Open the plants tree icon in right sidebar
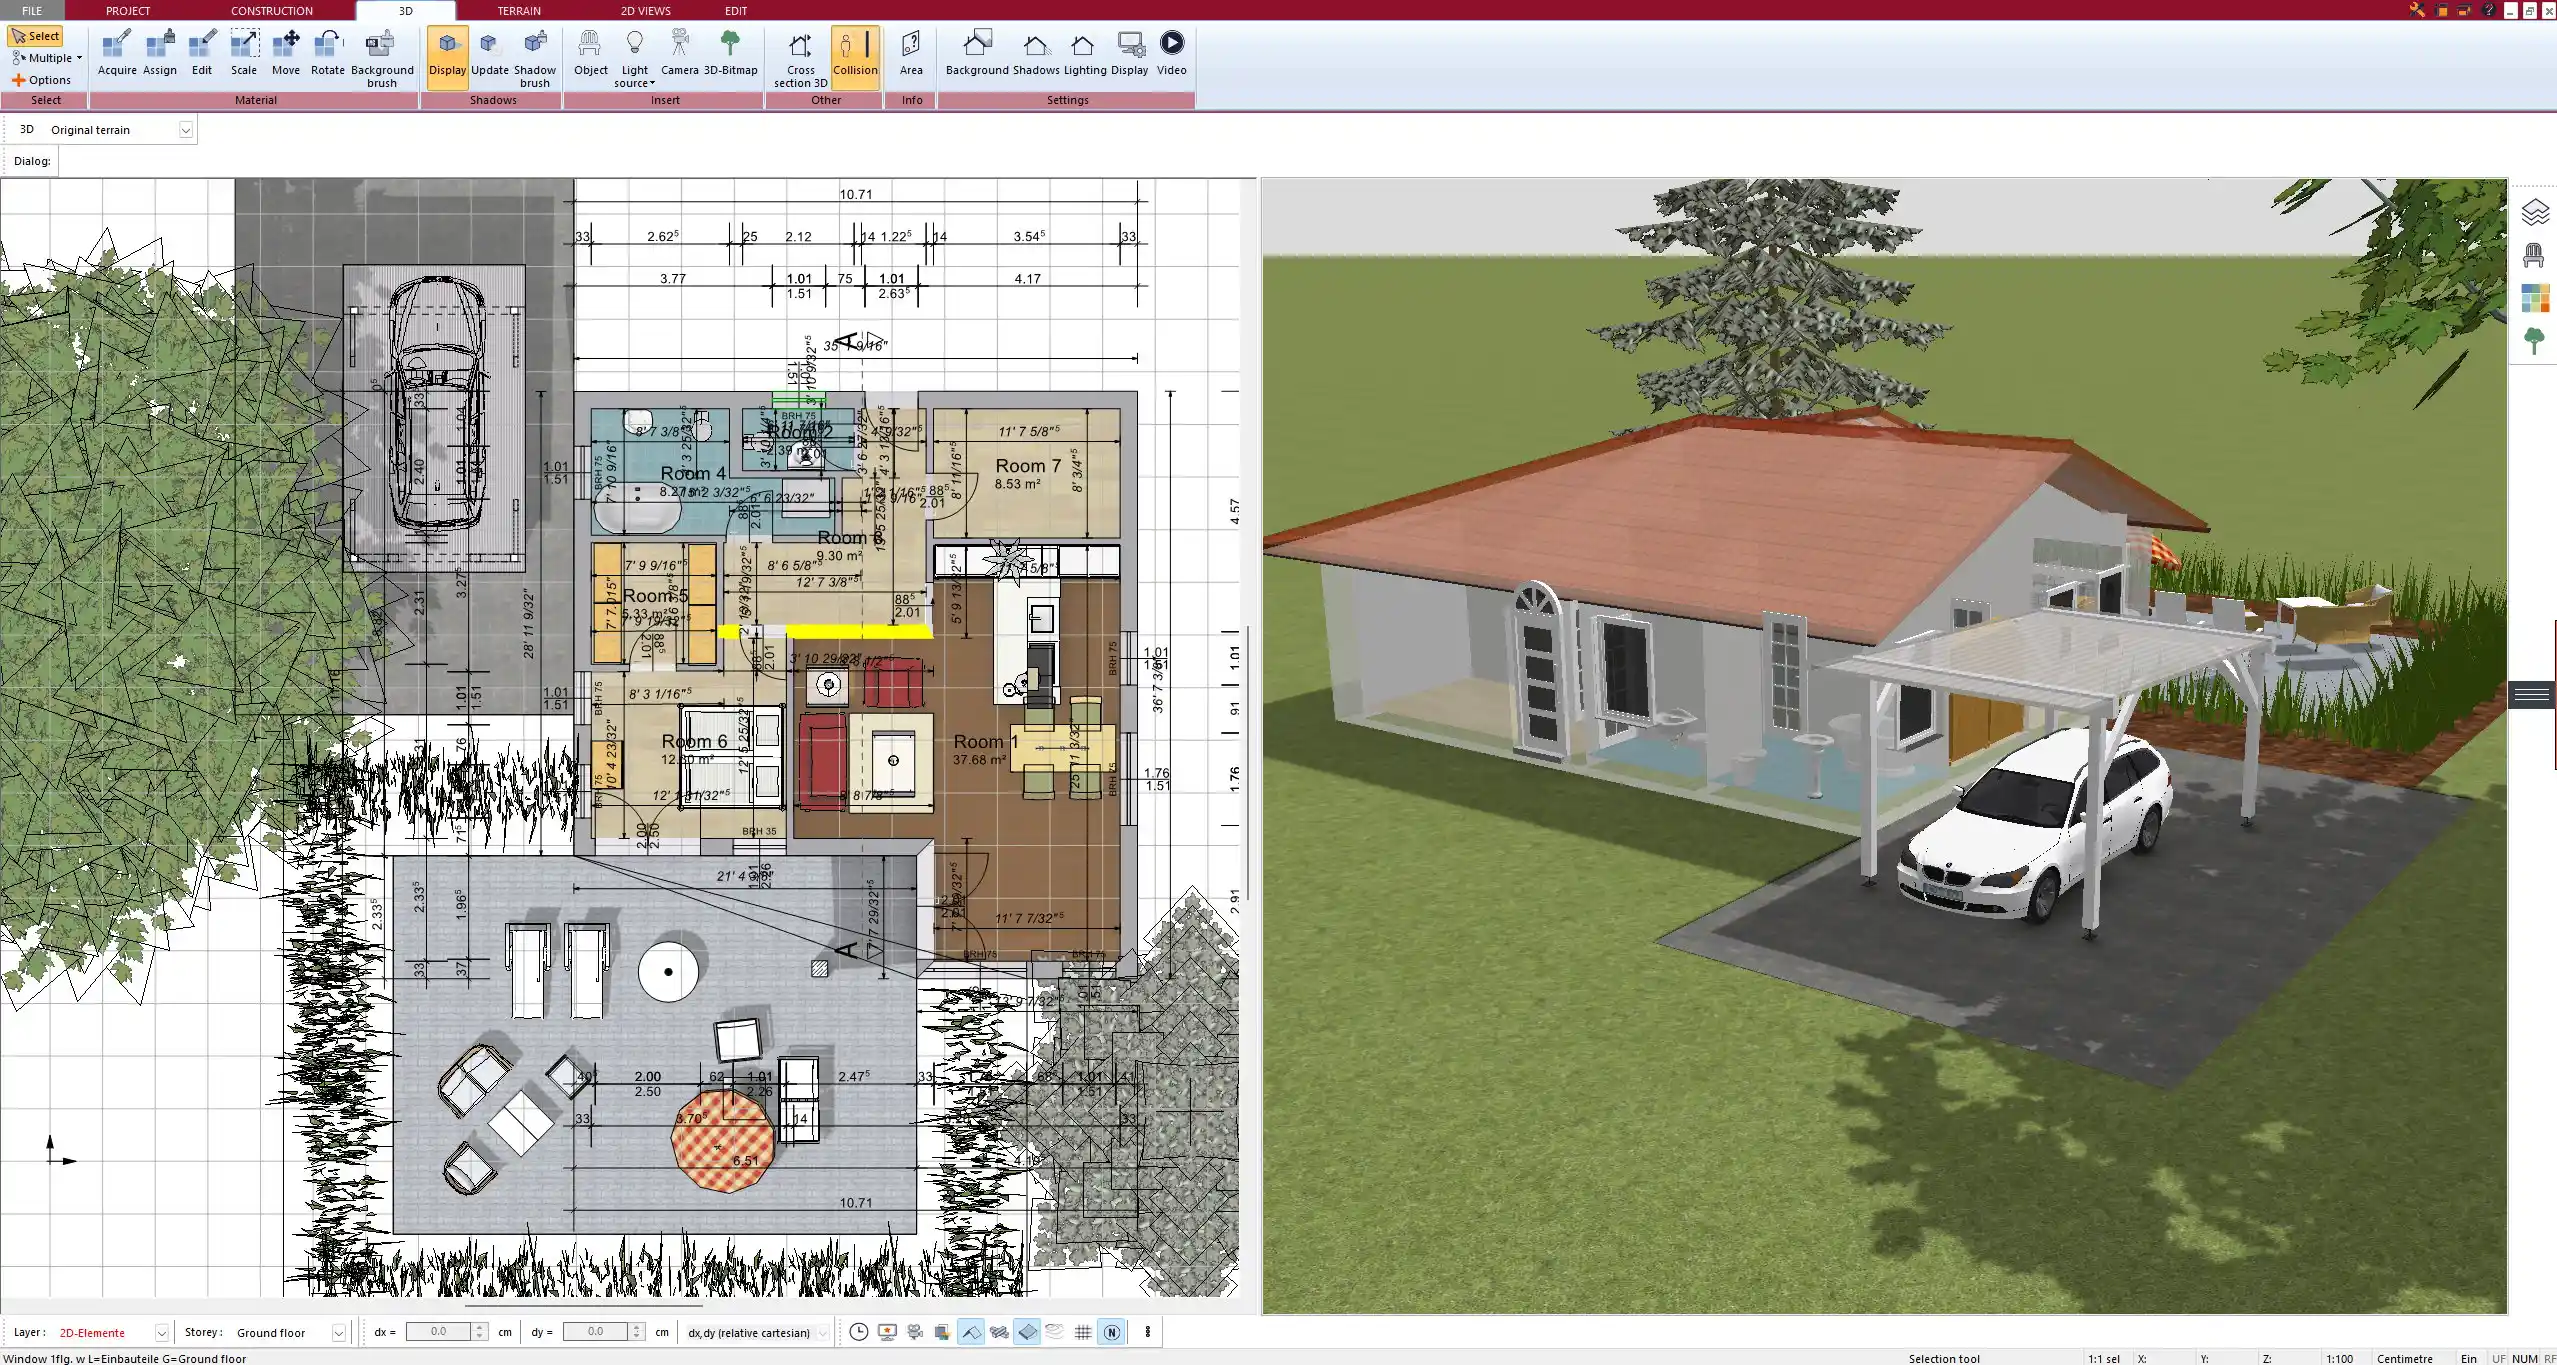The width and height of the screenshot is (2557, 1365). pos(2534,341)
